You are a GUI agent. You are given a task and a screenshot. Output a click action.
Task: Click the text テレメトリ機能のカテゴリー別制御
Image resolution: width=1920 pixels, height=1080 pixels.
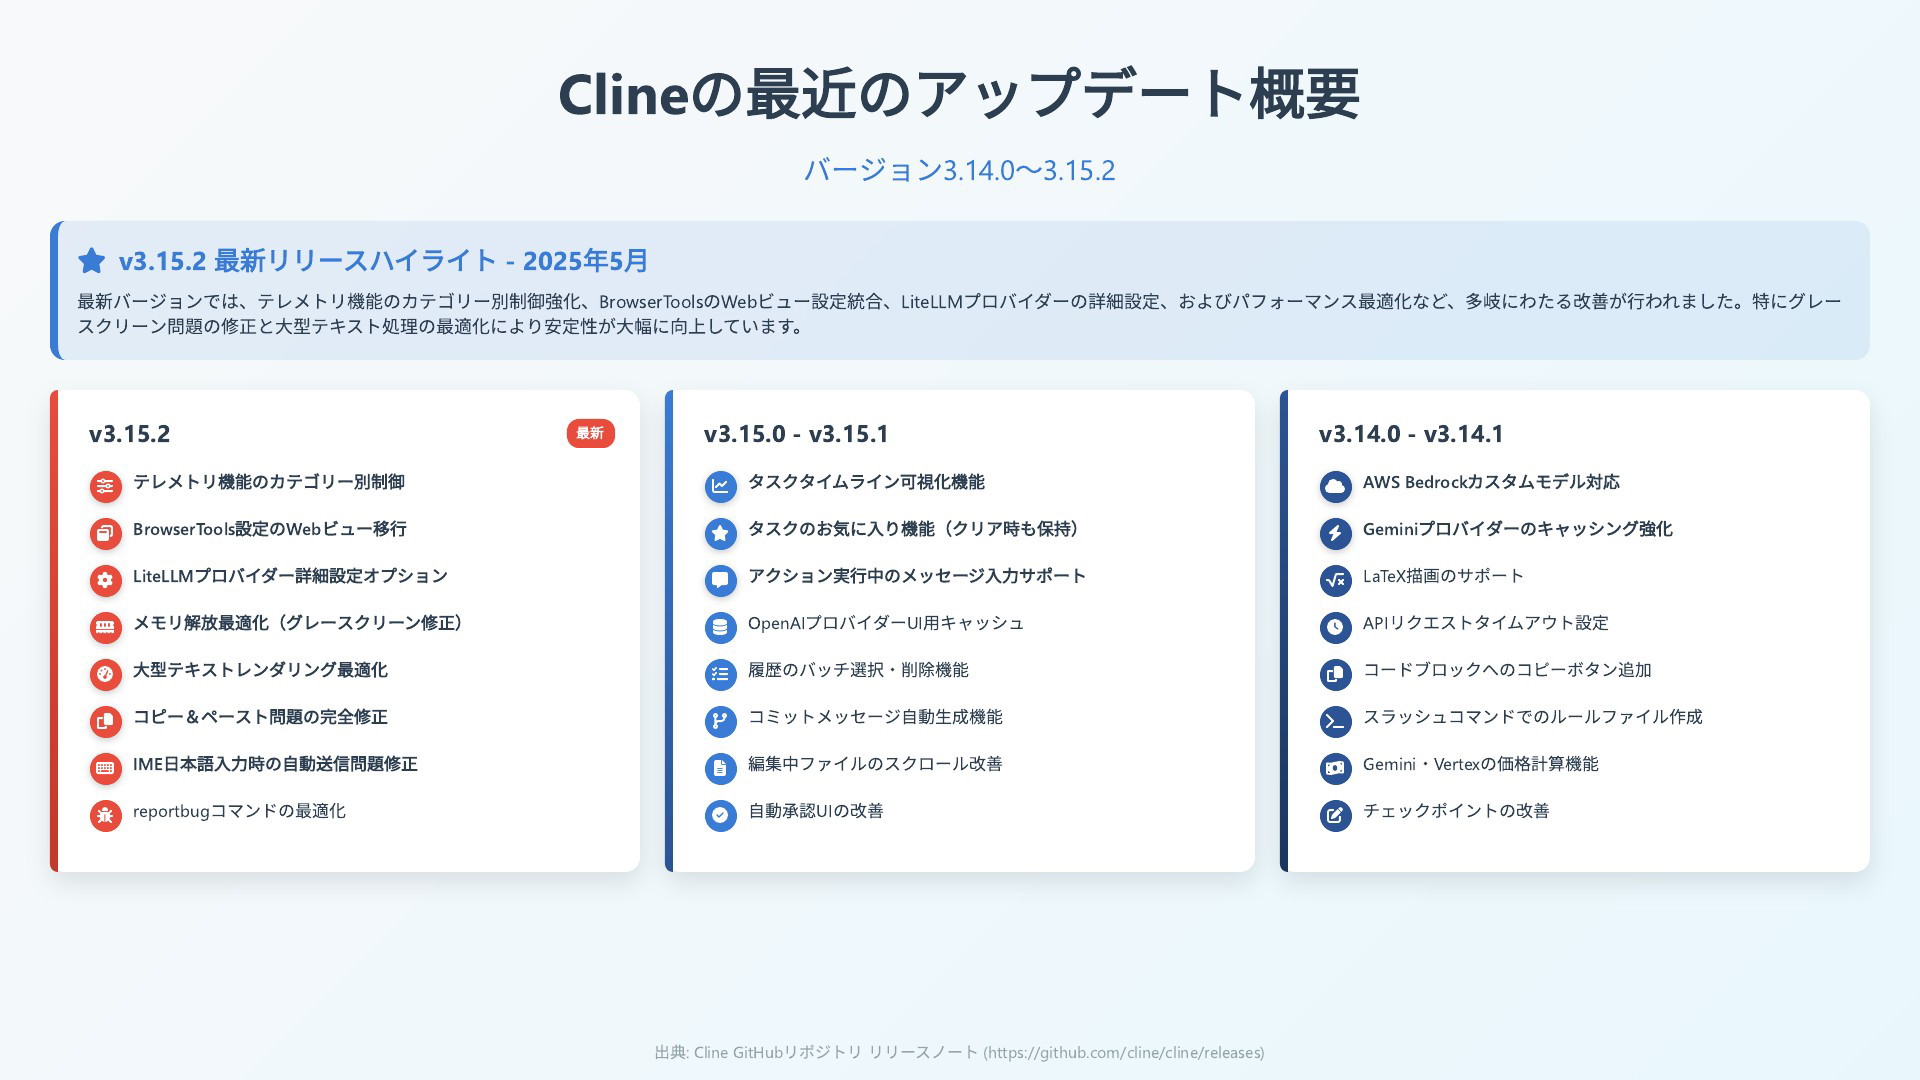pyautogui.click(x=269, y=482)
